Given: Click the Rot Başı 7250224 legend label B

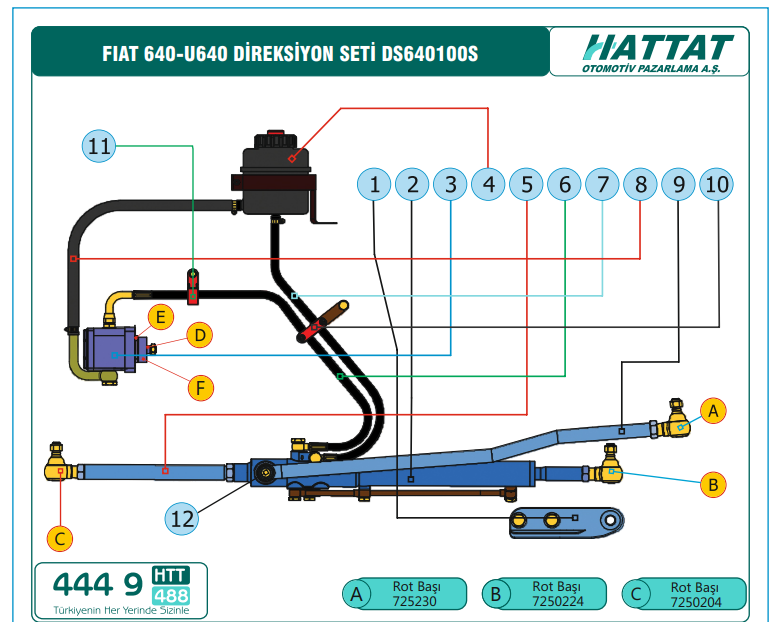Looking at the screenshot, I should pyautogui.click(x=544, y=594).
